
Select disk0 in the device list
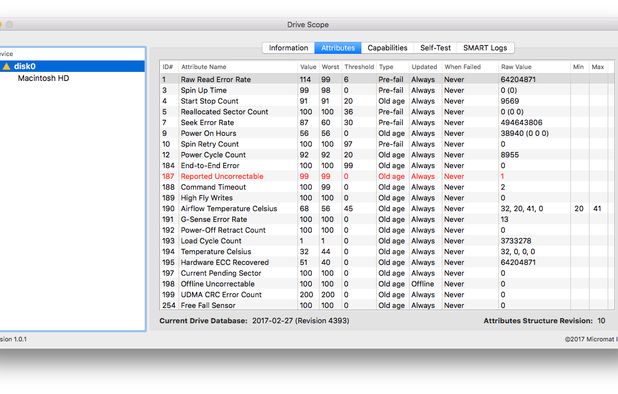72,66
